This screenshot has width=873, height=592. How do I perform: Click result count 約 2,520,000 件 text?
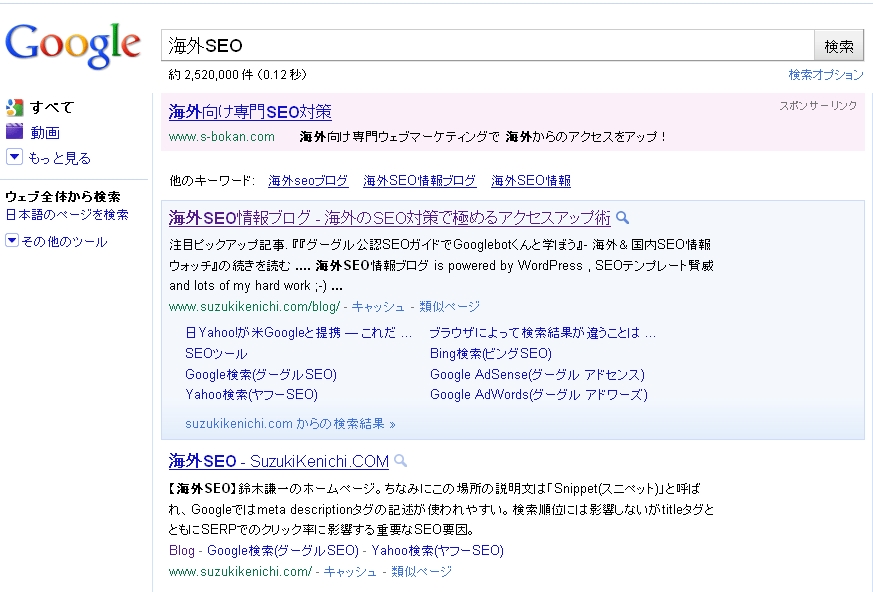[238, 75]
